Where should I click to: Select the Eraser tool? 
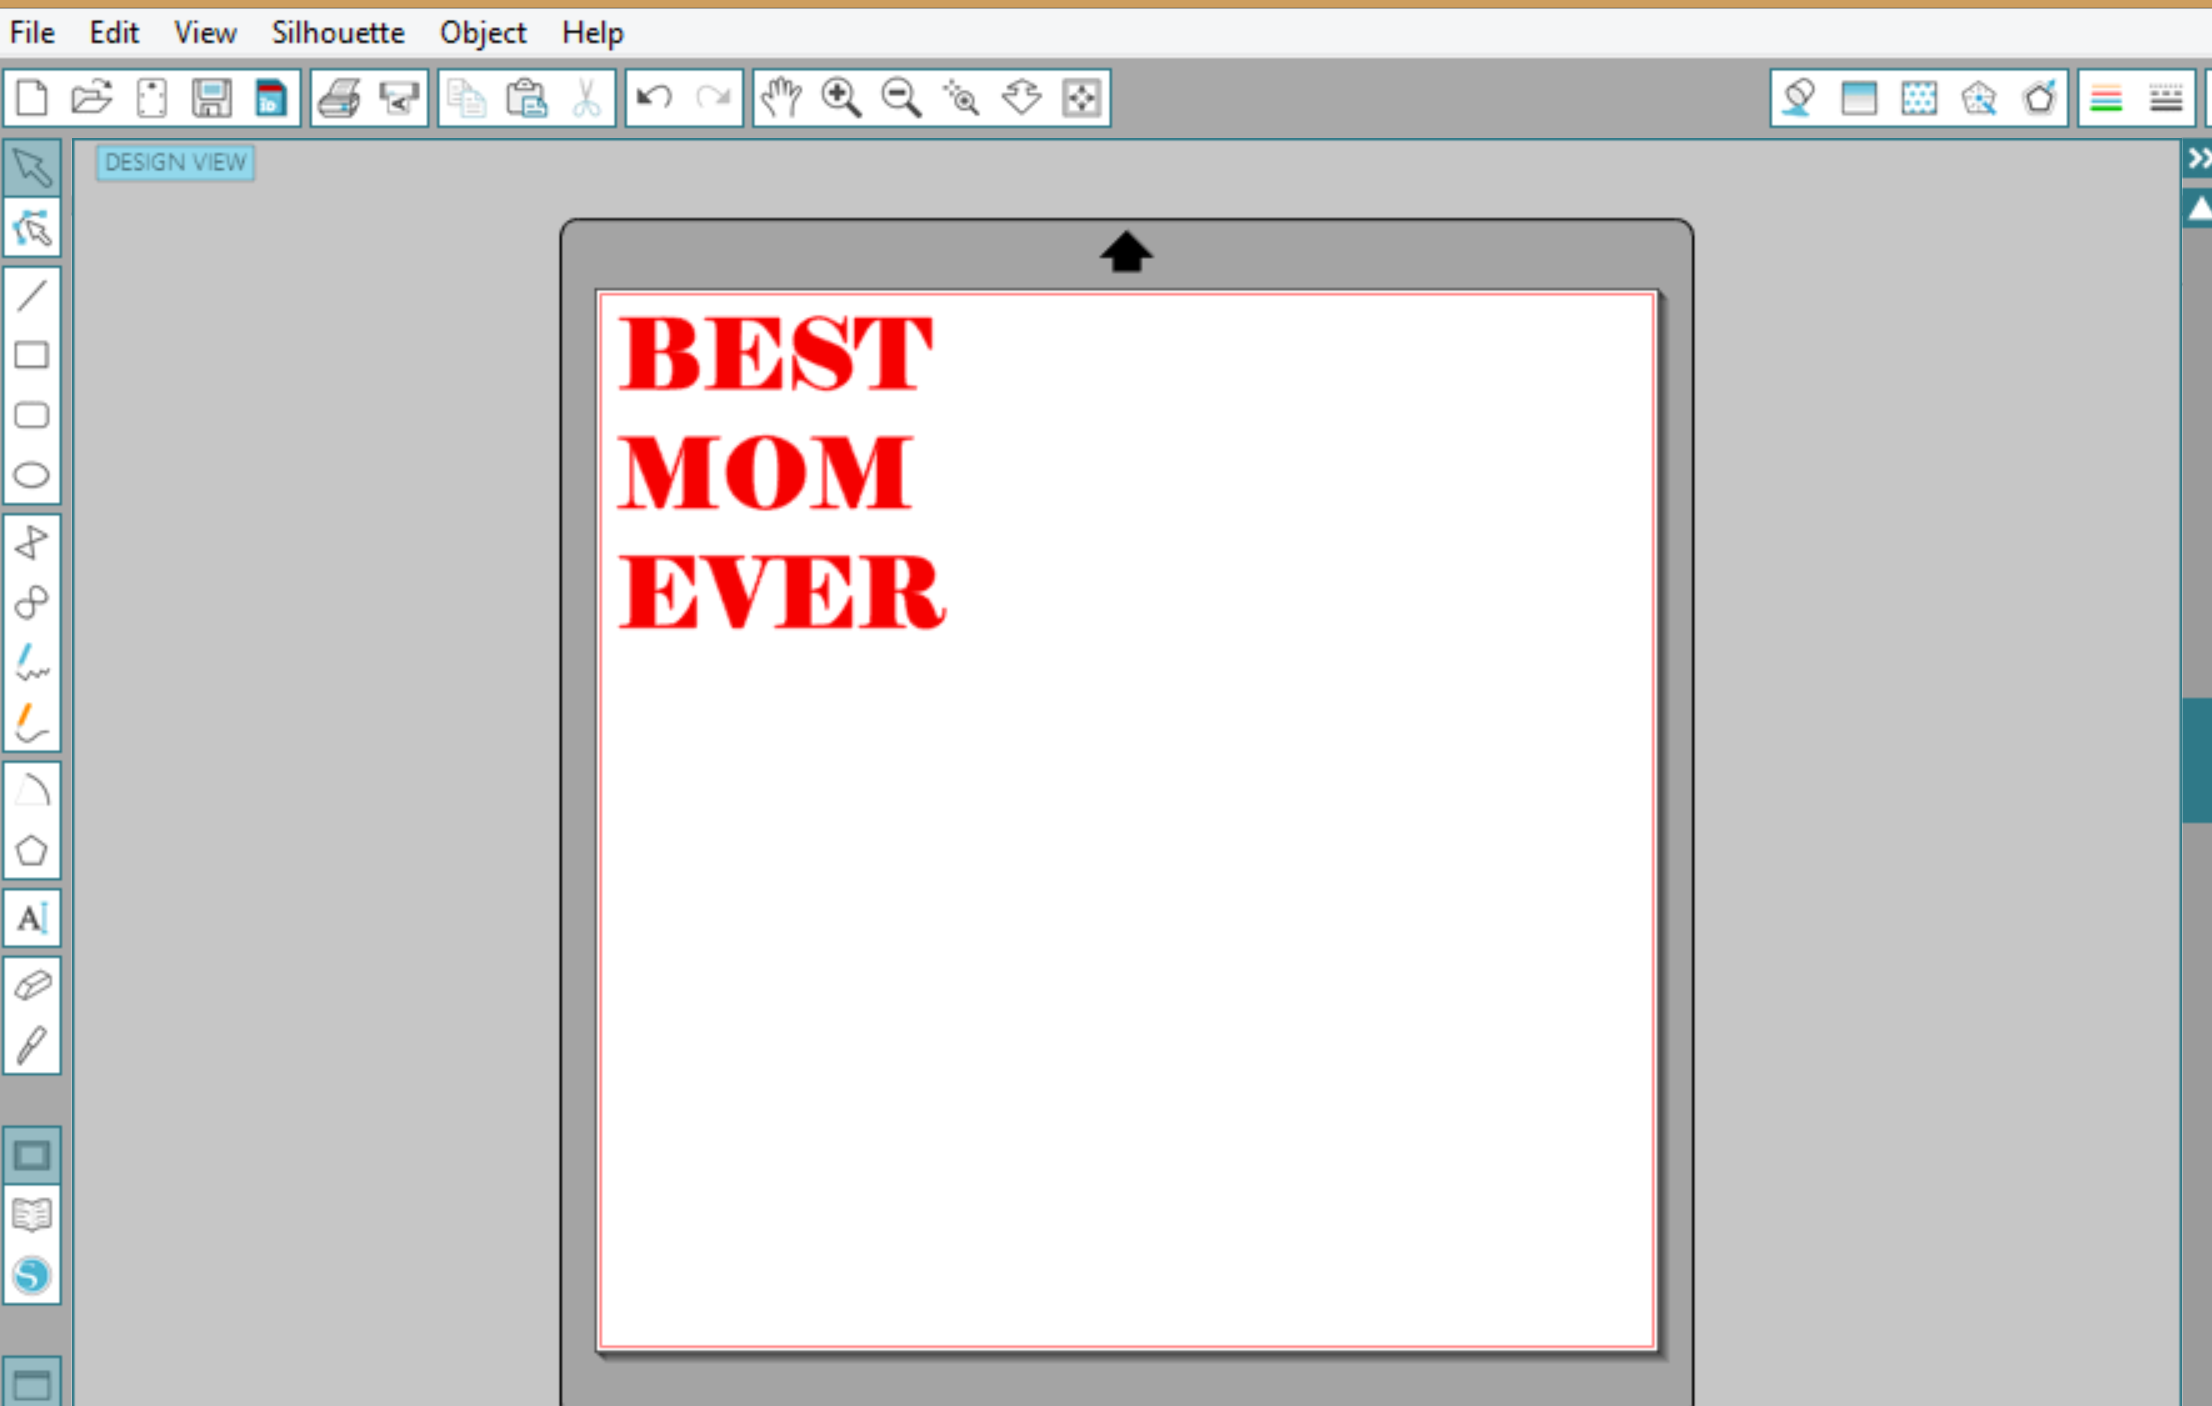(x=32, y=986)
